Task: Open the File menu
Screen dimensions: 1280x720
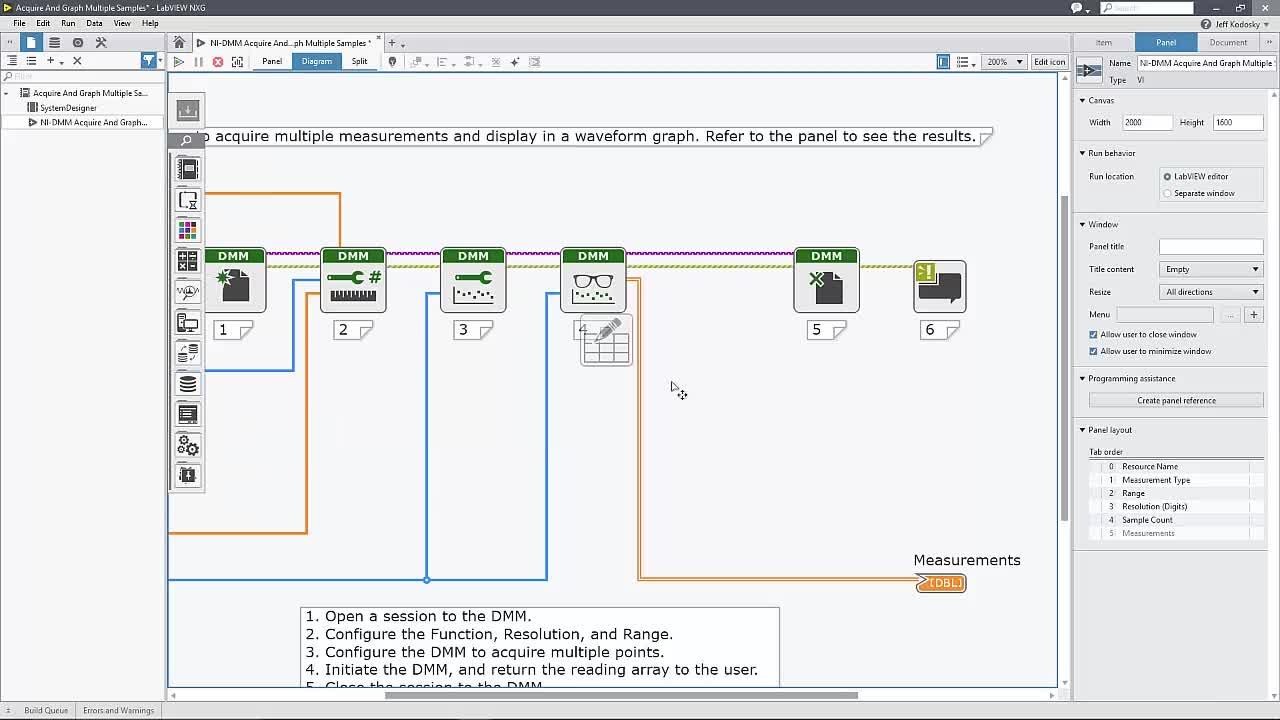Action: pos(19,23)
